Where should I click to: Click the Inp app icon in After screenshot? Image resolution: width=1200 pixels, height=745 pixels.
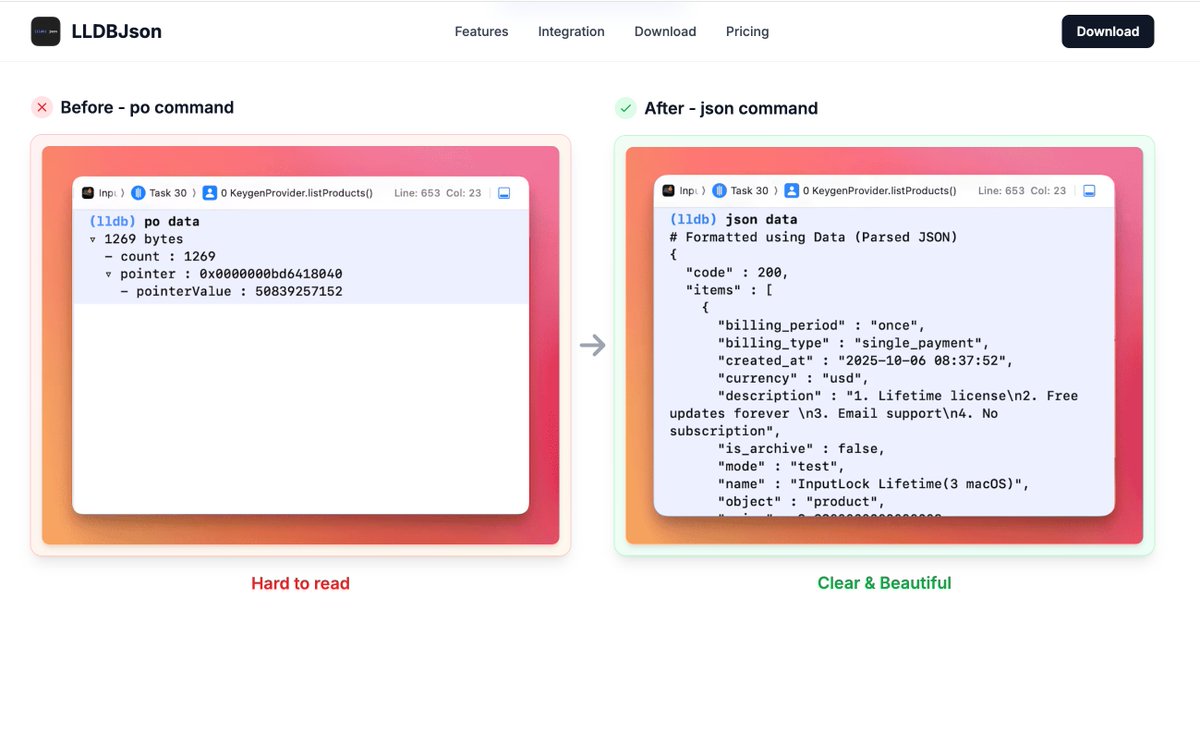pyautogui.click(x=669, y=190)
